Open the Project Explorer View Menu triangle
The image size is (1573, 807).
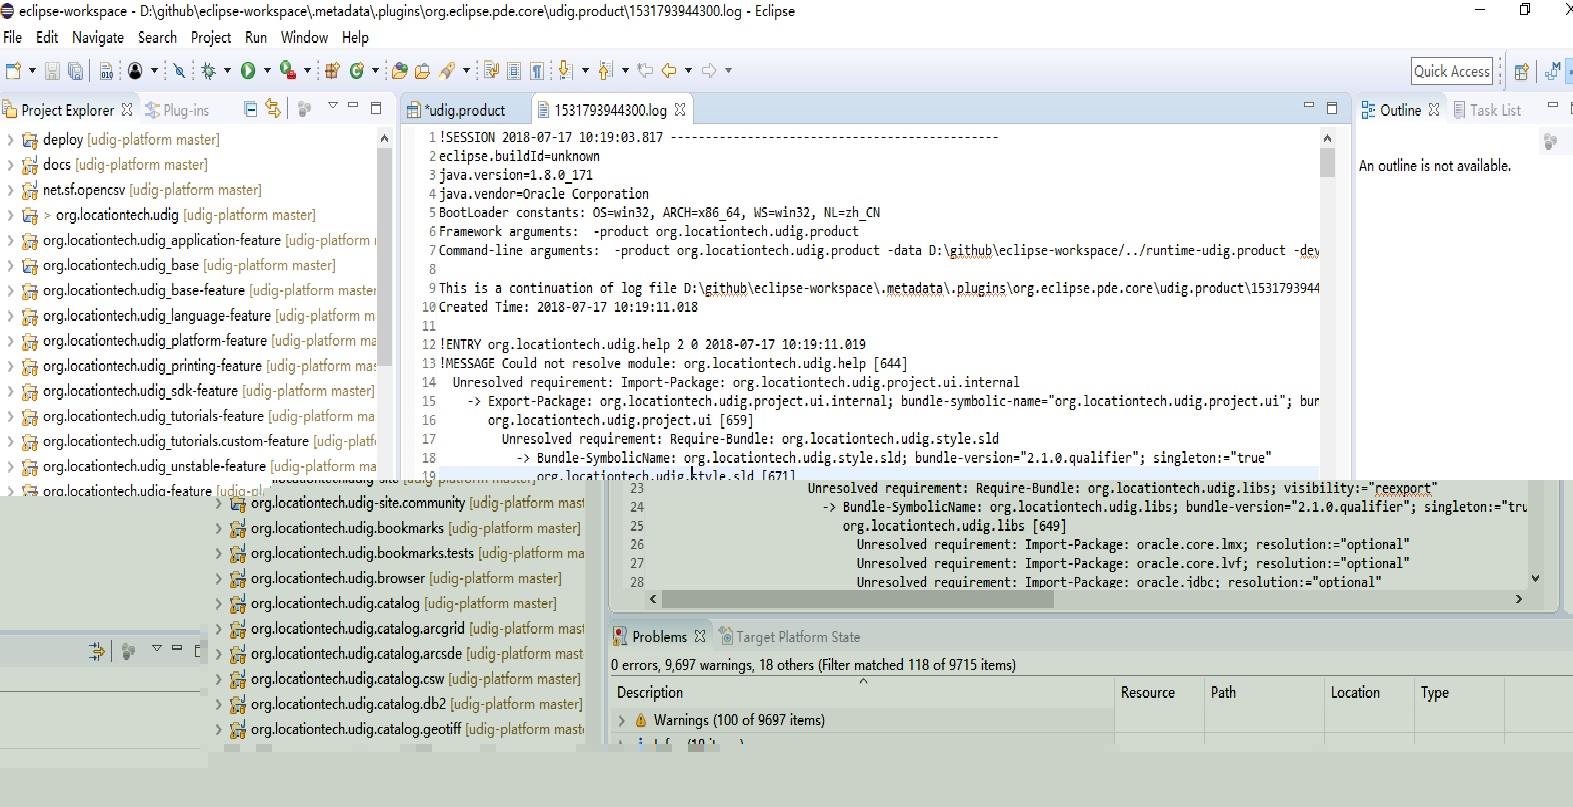tap(333, 106)
